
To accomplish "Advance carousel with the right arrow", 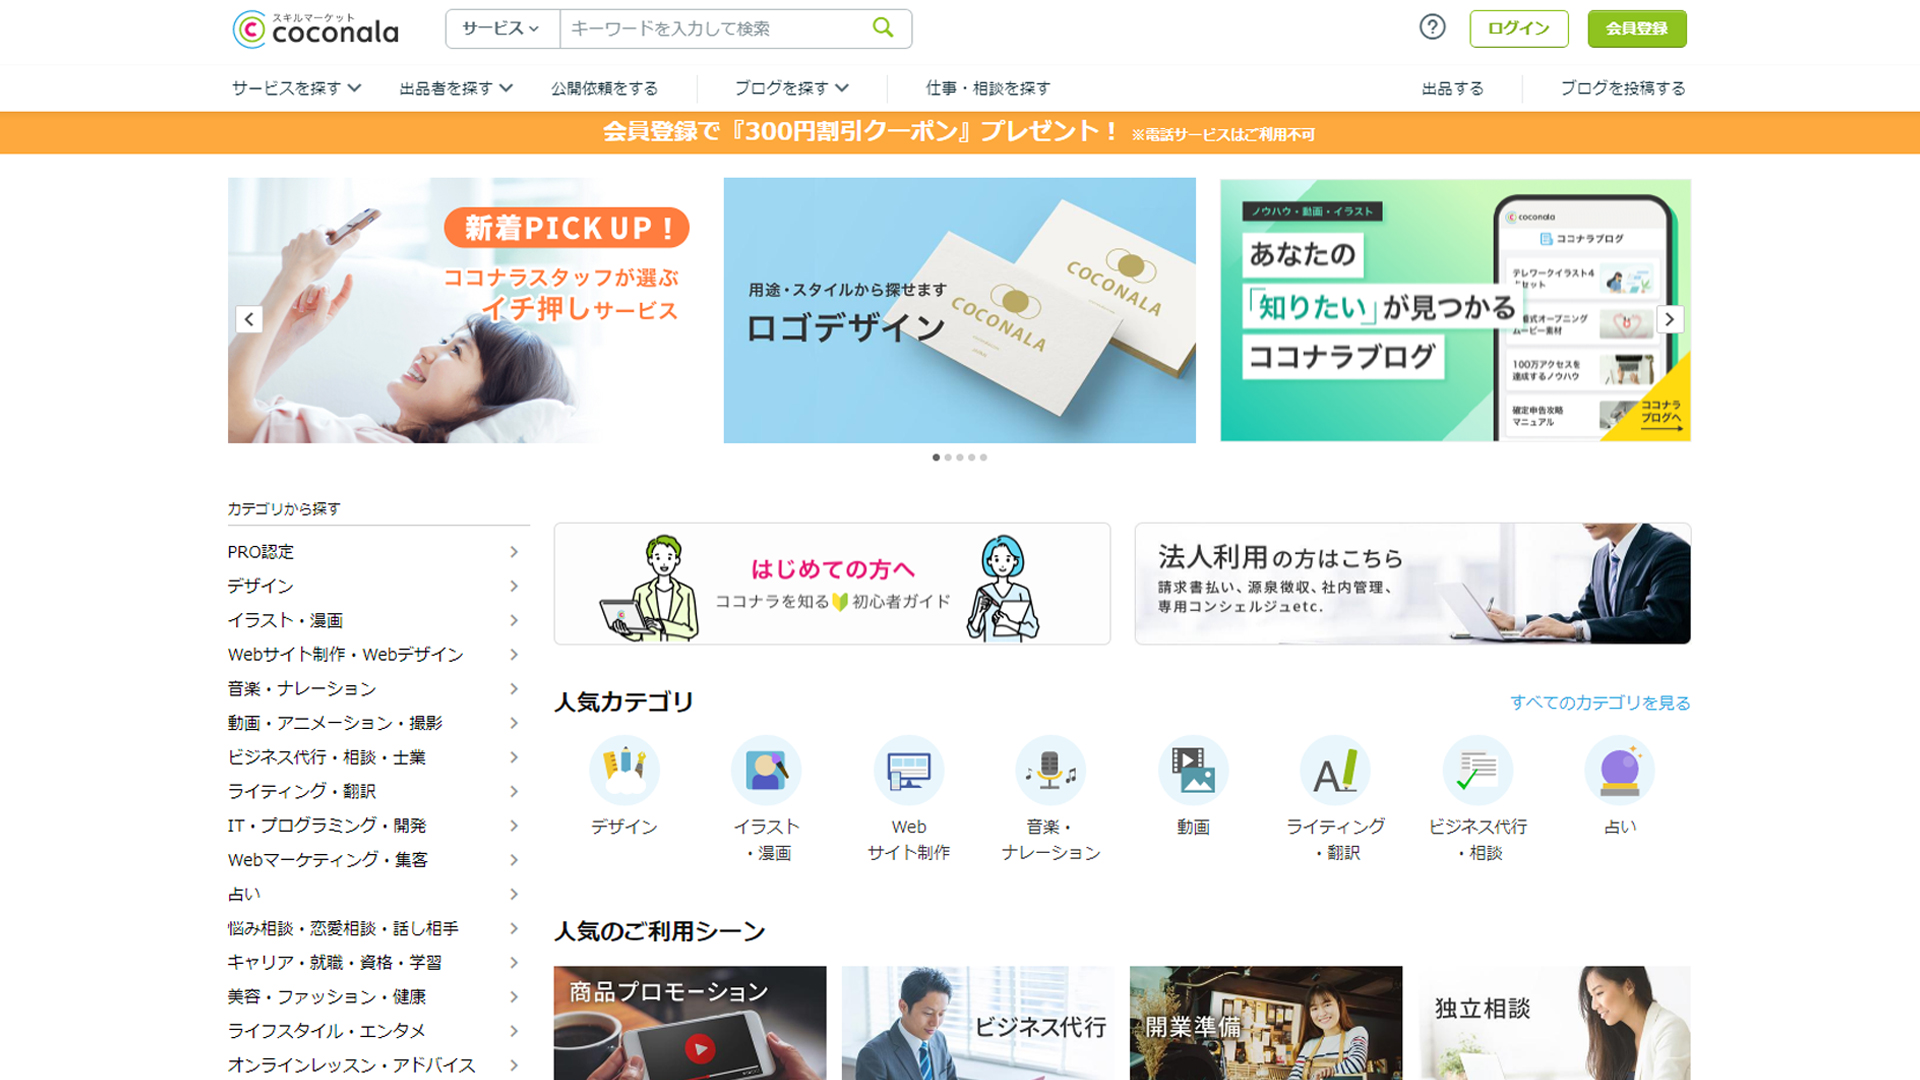I will click(x=1669, y=319).
